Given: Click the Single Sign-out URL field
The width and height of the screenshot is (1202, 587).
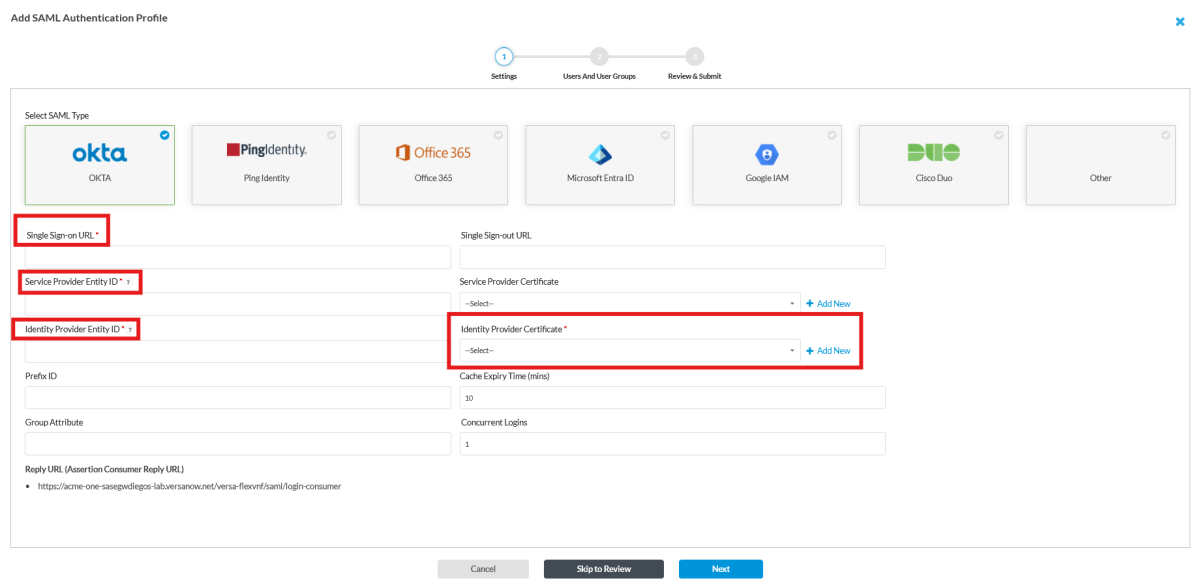Looking at the screenshot, I should coord(673,257).
